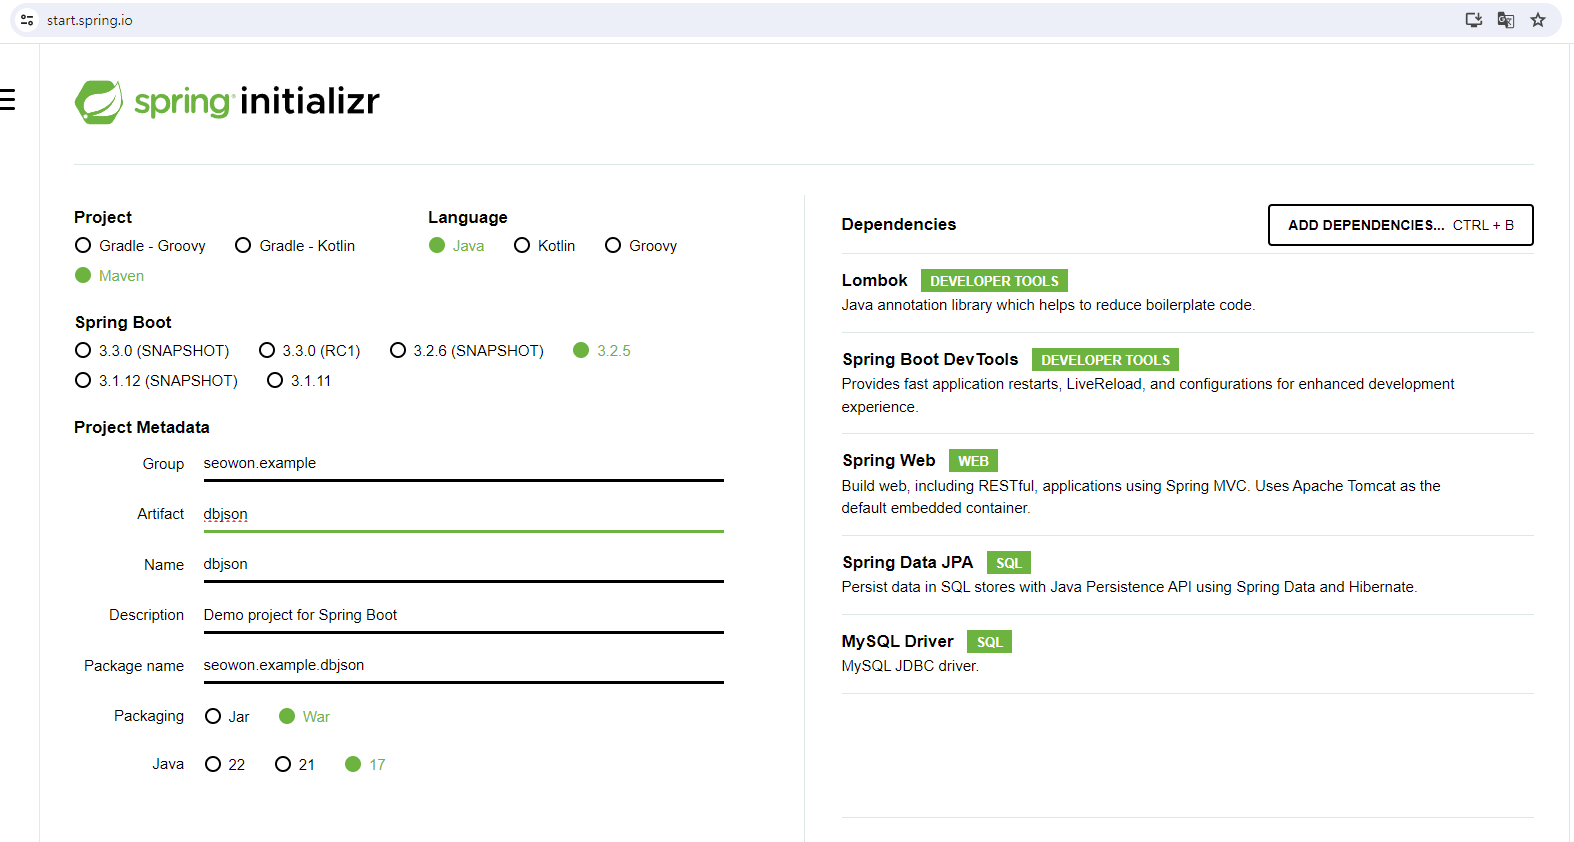Switch packaging to Jar

tap(213, 717)
